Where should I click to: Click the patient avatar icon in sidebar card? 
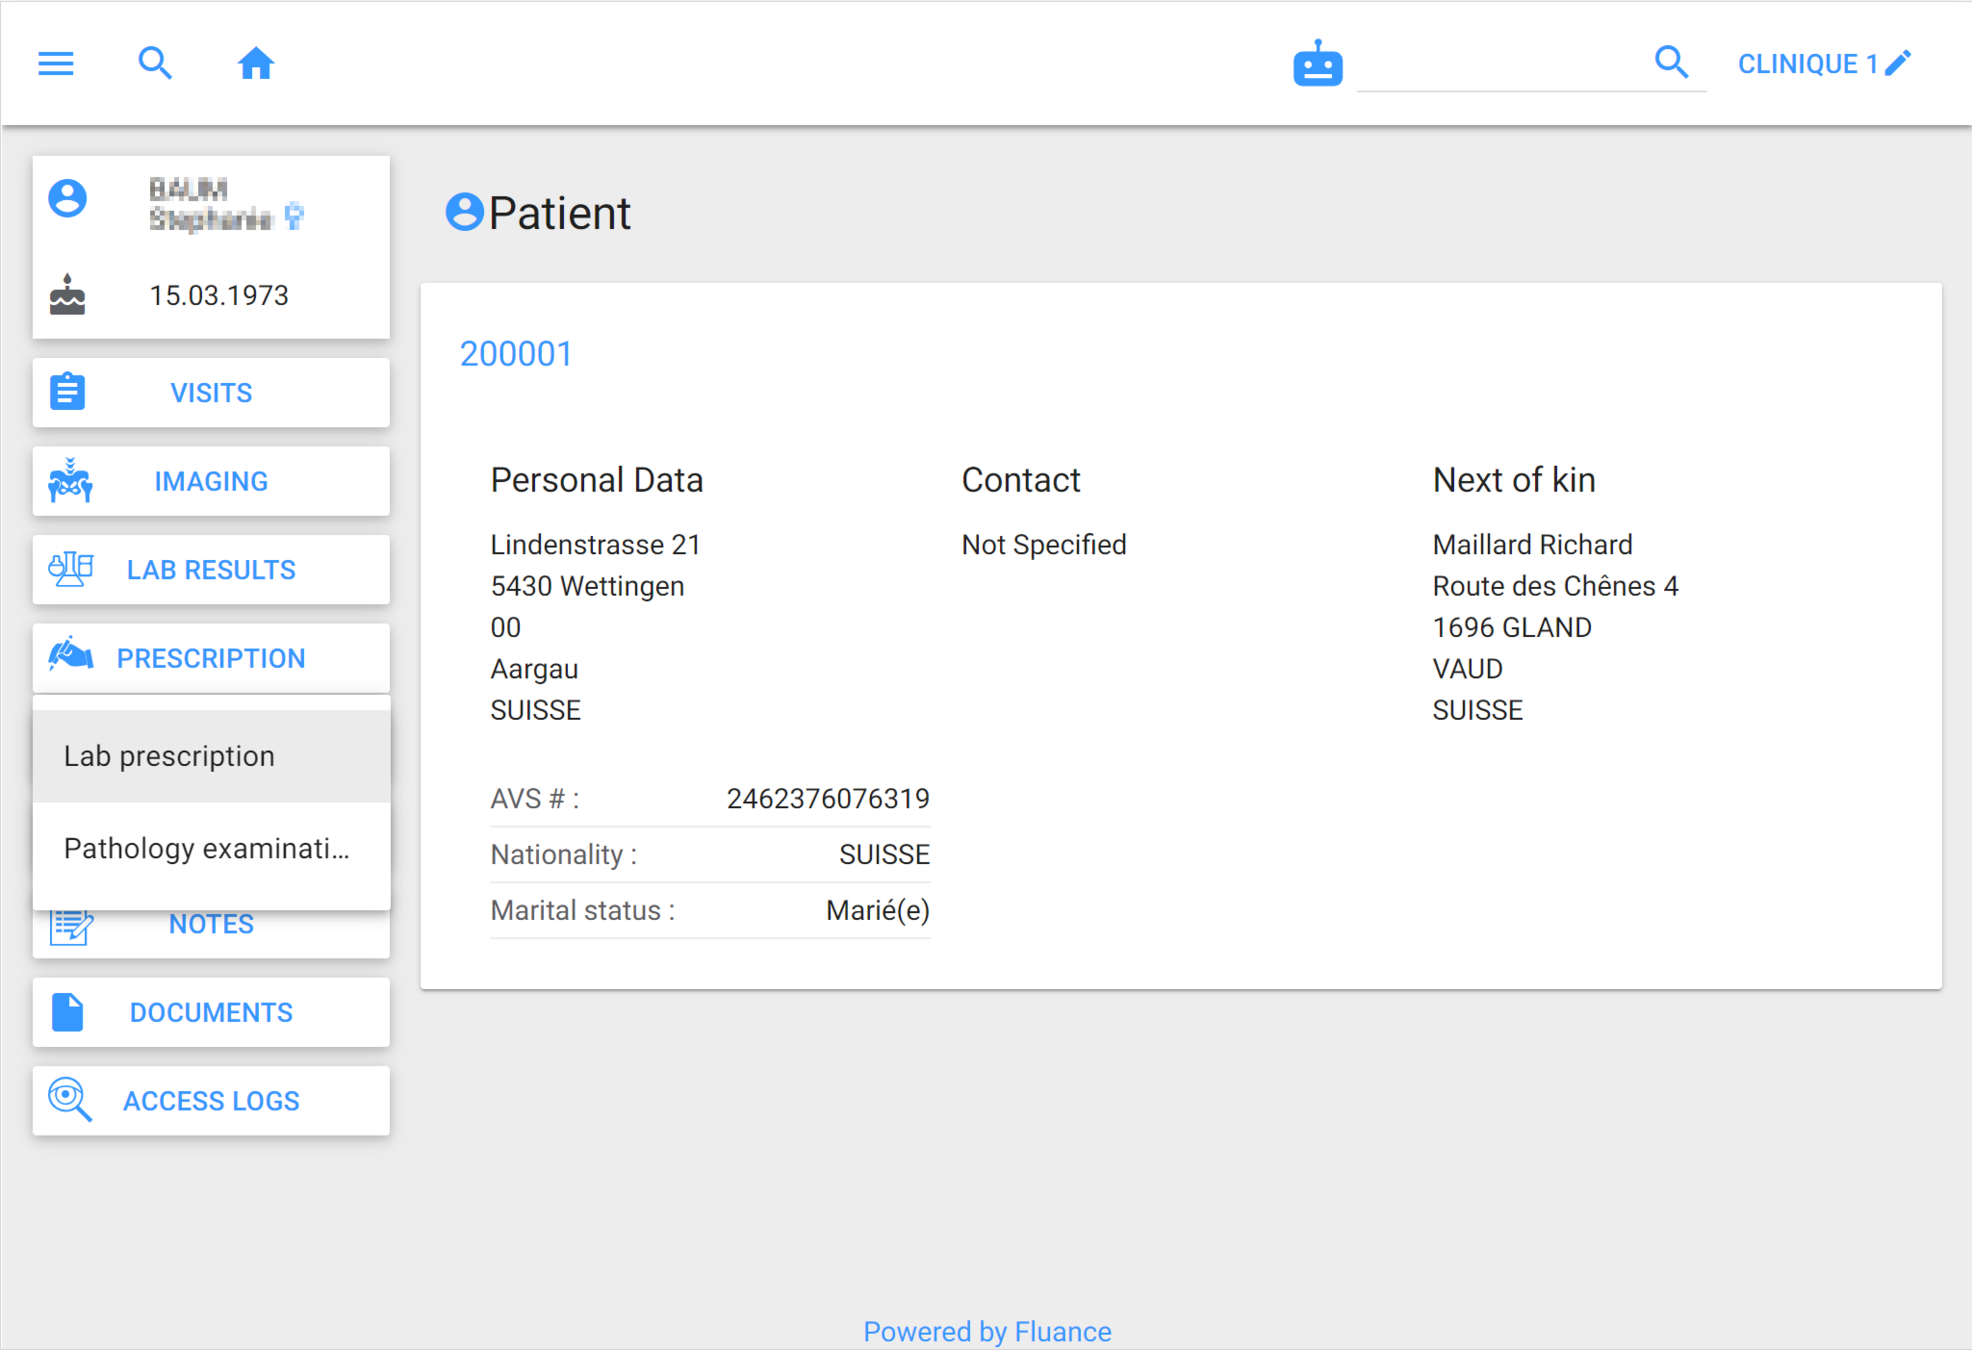68,198
